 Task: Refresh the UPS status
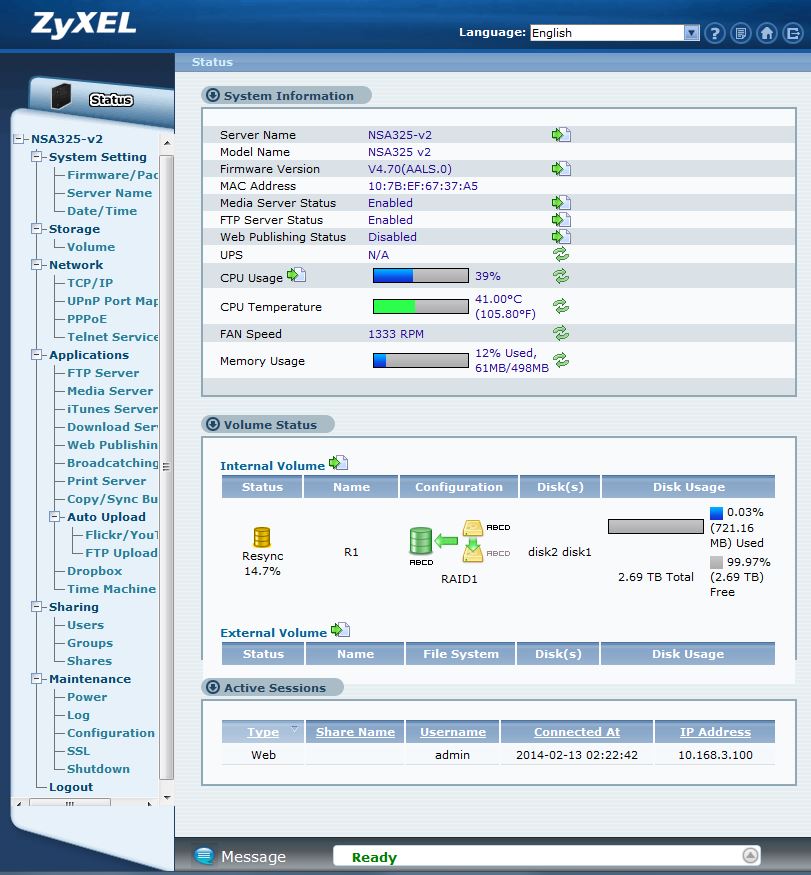(561, 254)
